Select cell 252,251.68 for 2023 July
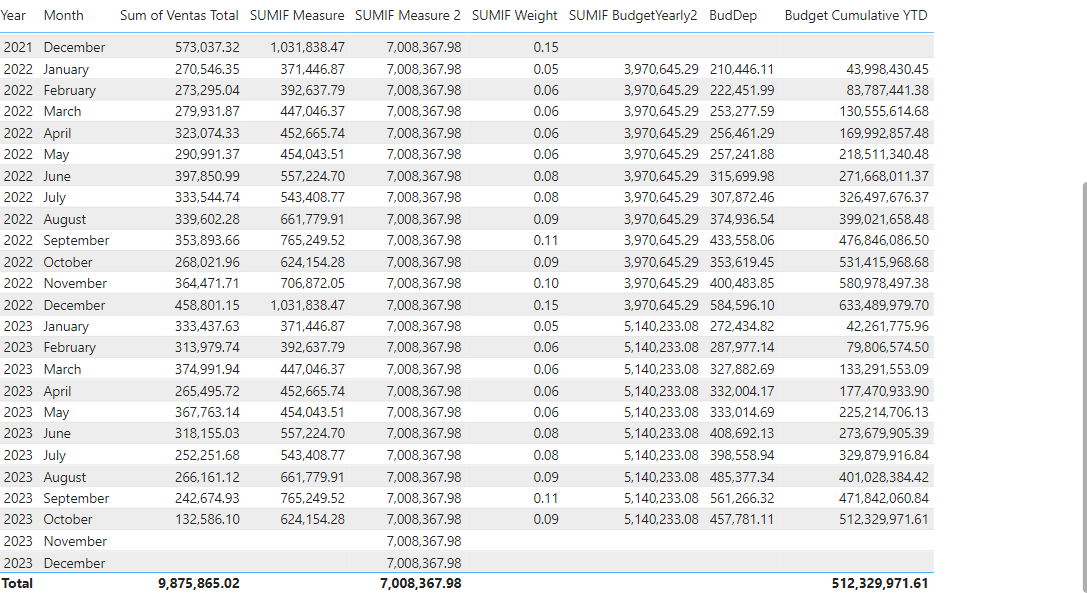 (207, 455)
